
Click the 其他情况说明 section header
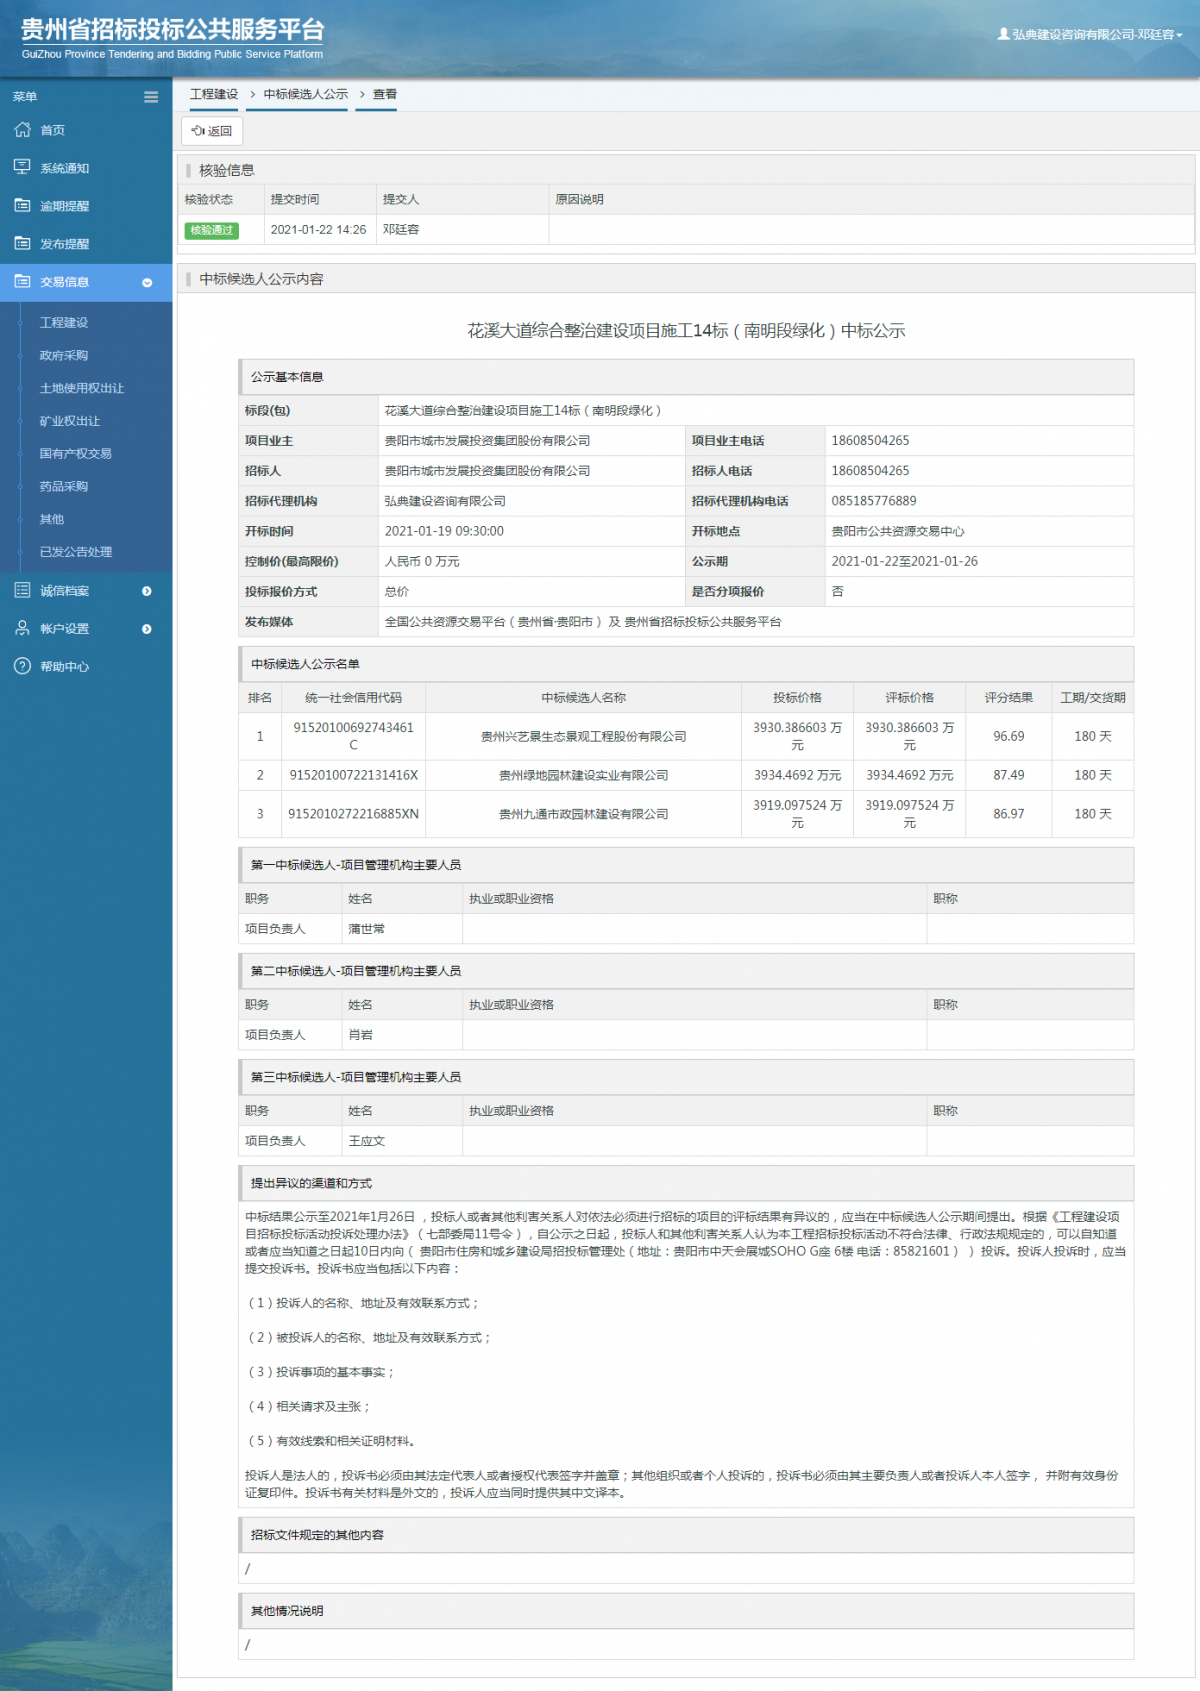(686, 1611)
